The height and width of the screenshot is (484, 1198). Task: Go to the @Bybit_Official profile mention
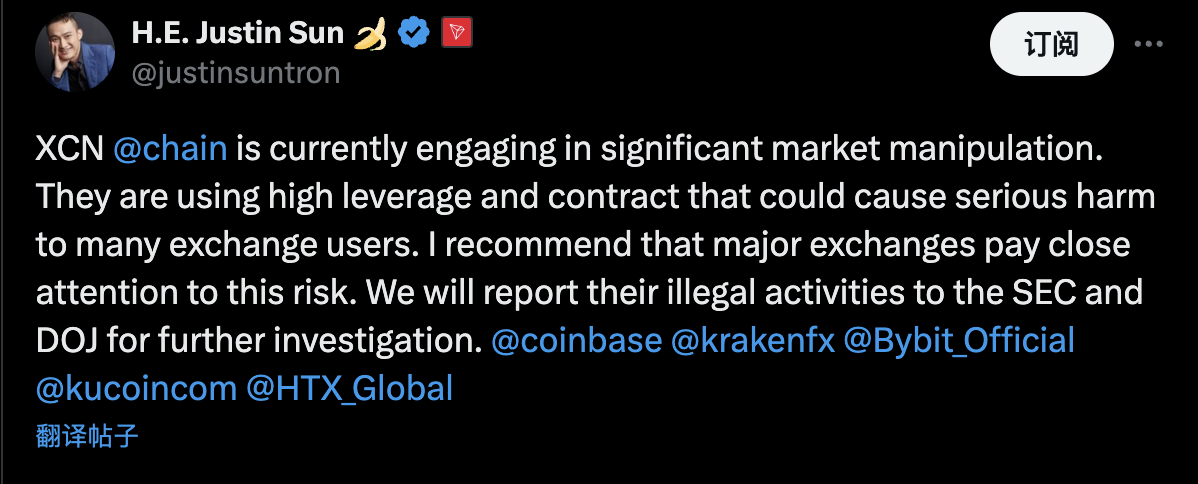[x=960, y=341]
